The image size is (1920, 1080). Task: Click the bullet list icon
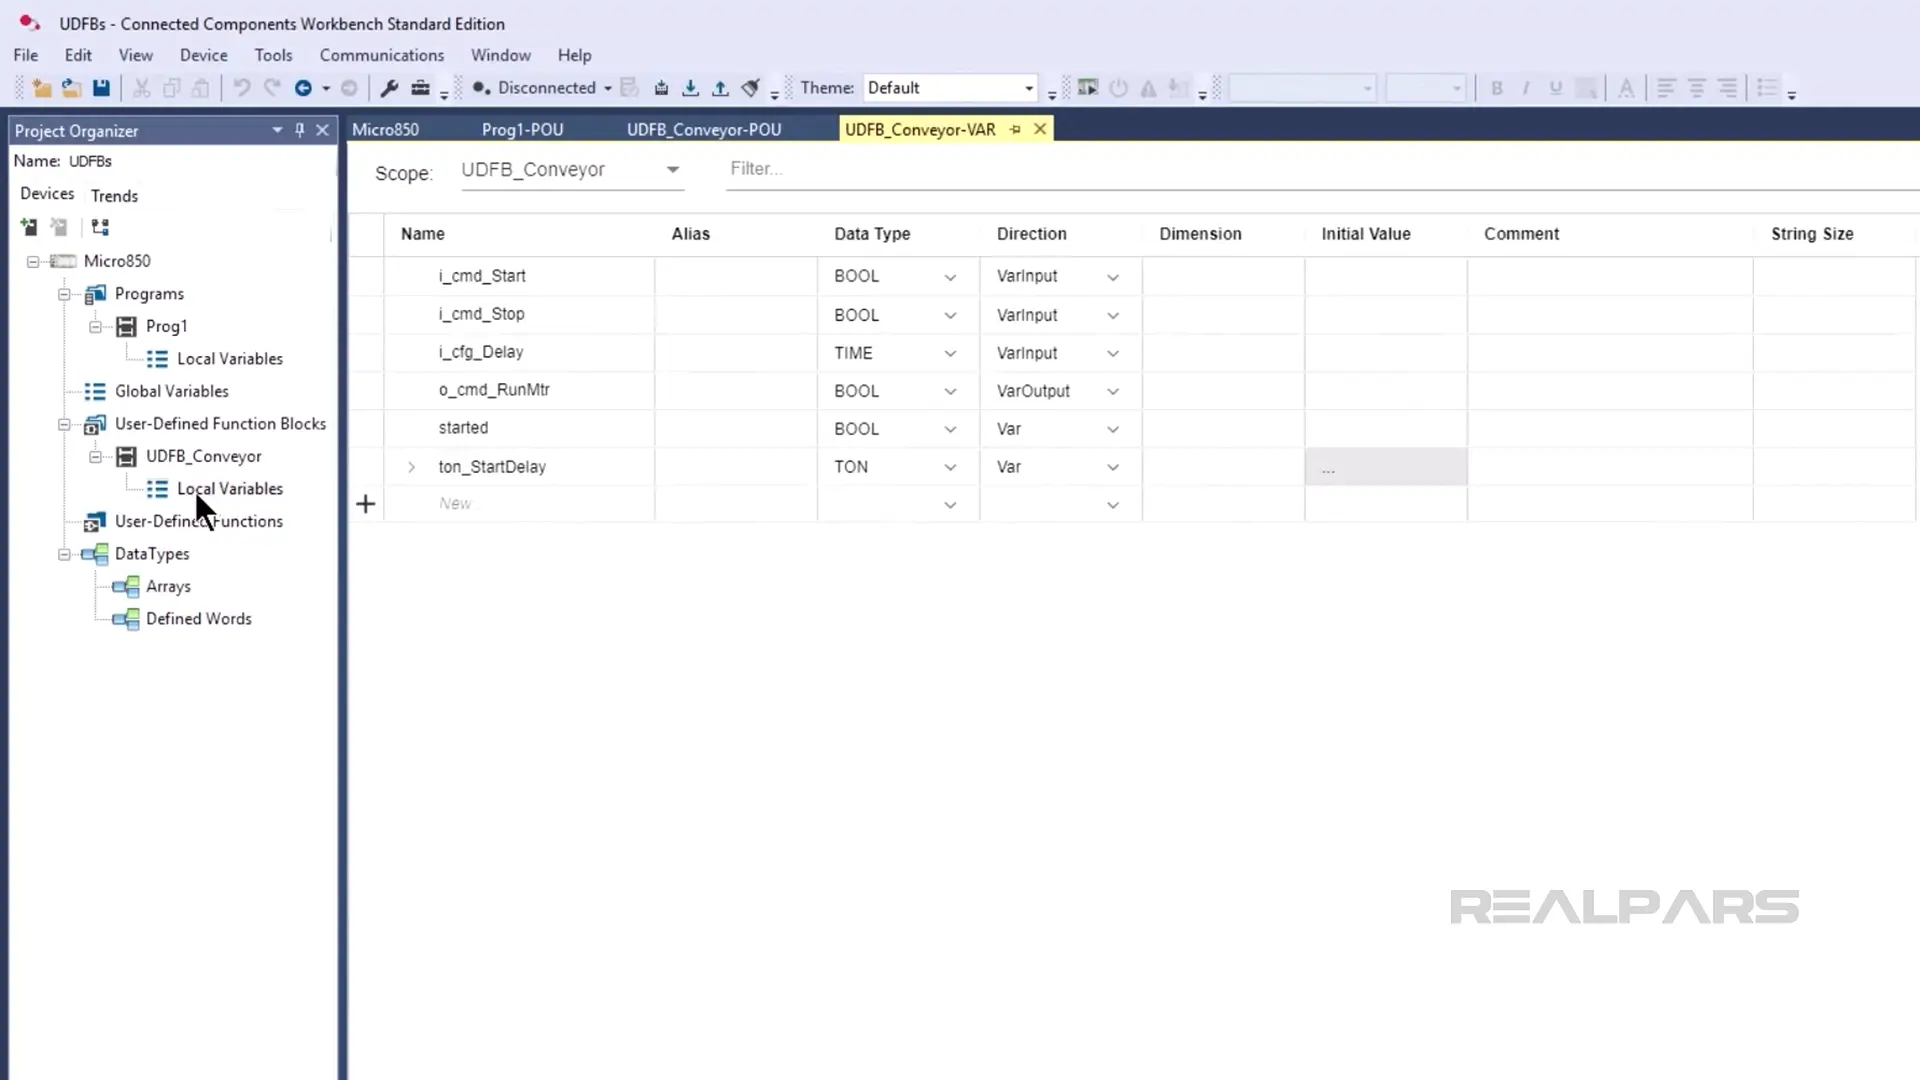(1767, 88)
